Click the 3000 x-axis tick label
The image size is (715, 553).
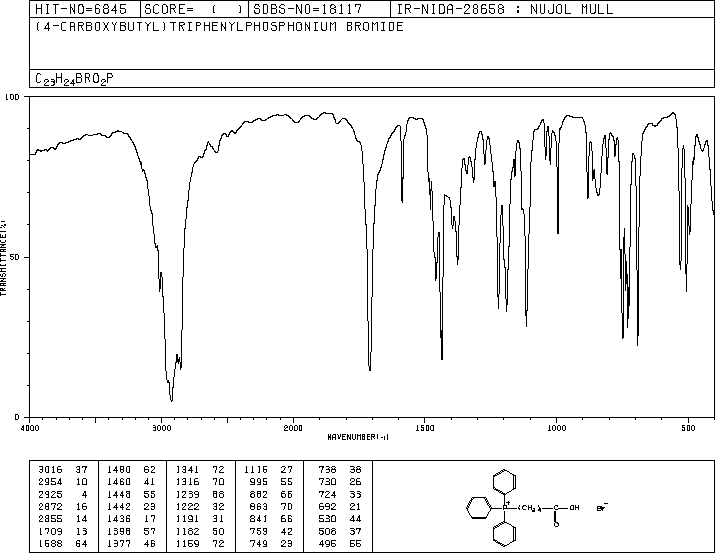[x=161, y=428]
